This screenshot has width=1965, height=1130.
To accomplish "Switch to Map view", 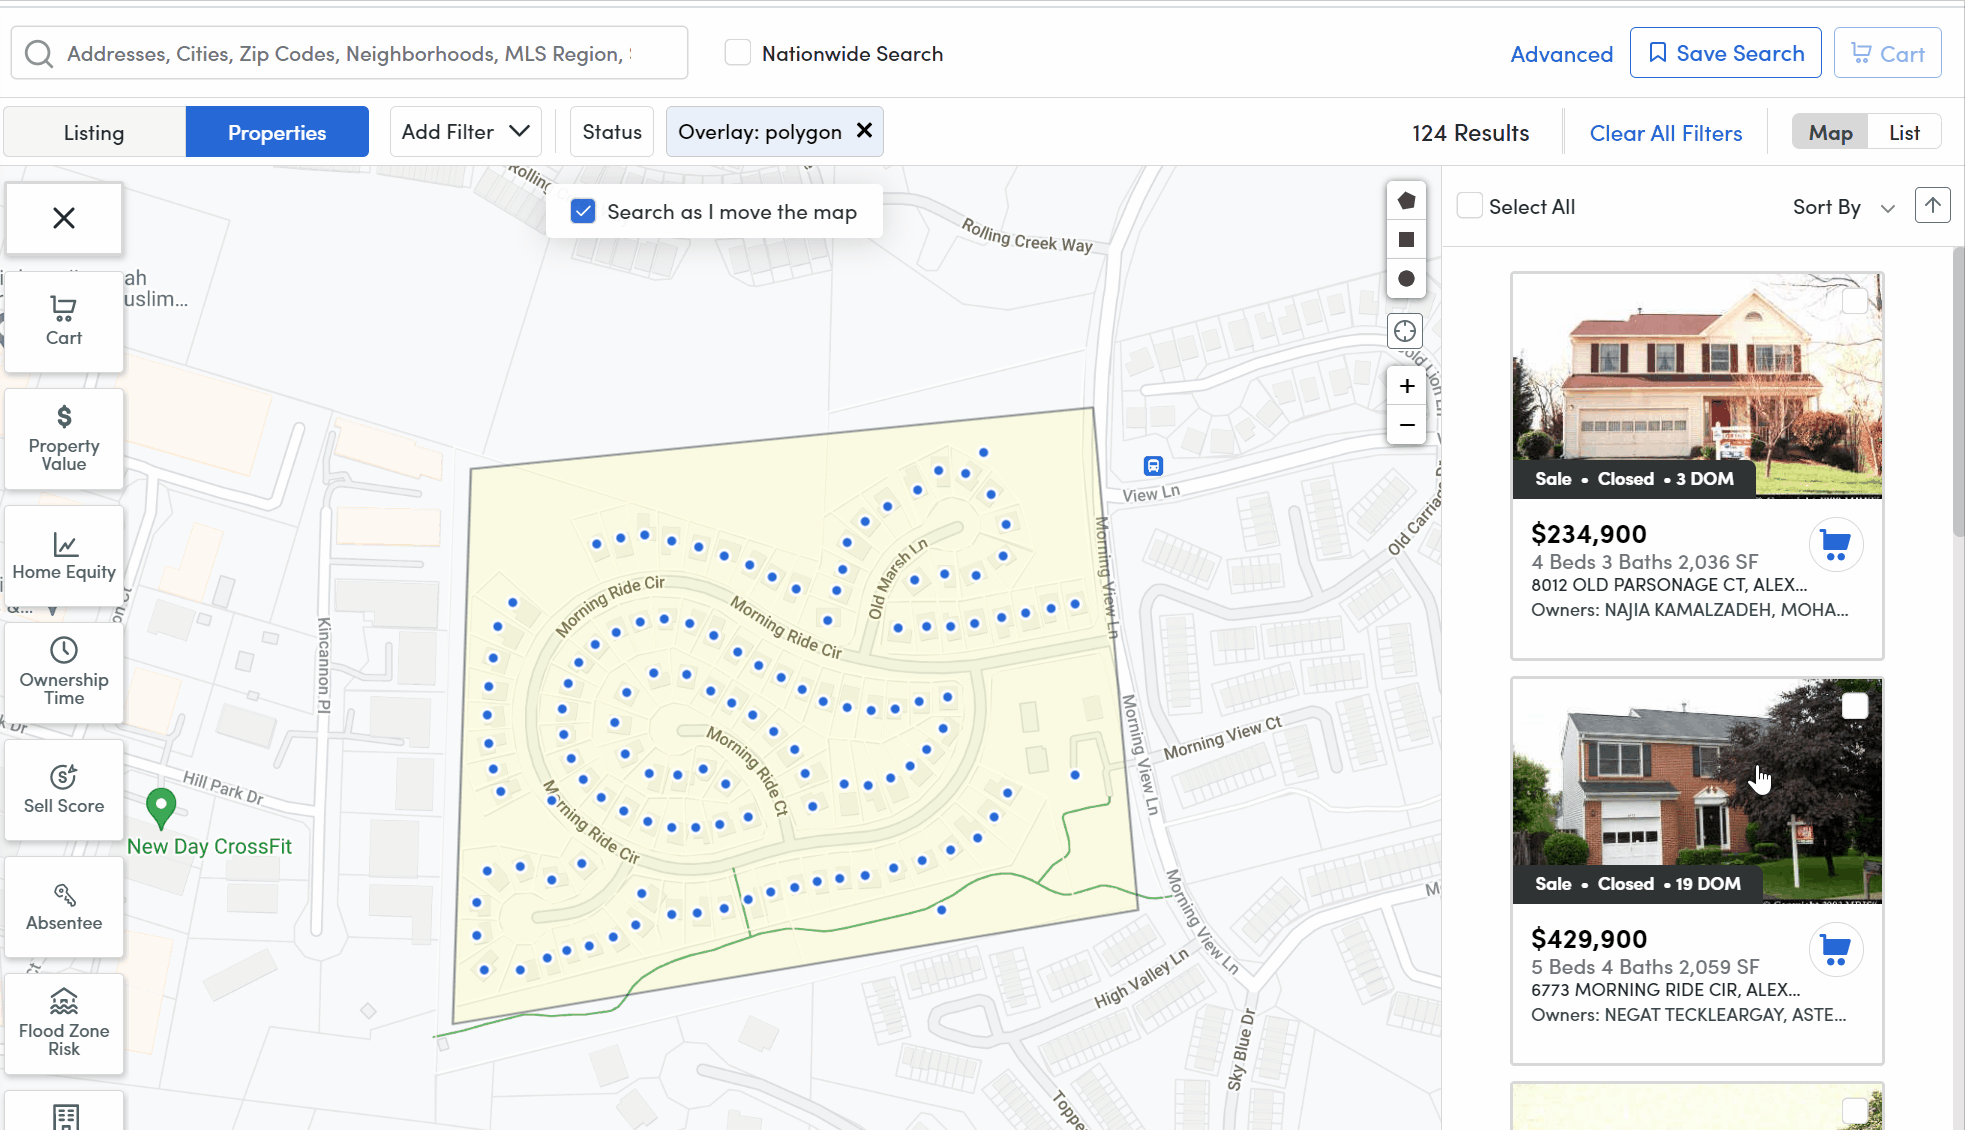I will [1830, 132].
